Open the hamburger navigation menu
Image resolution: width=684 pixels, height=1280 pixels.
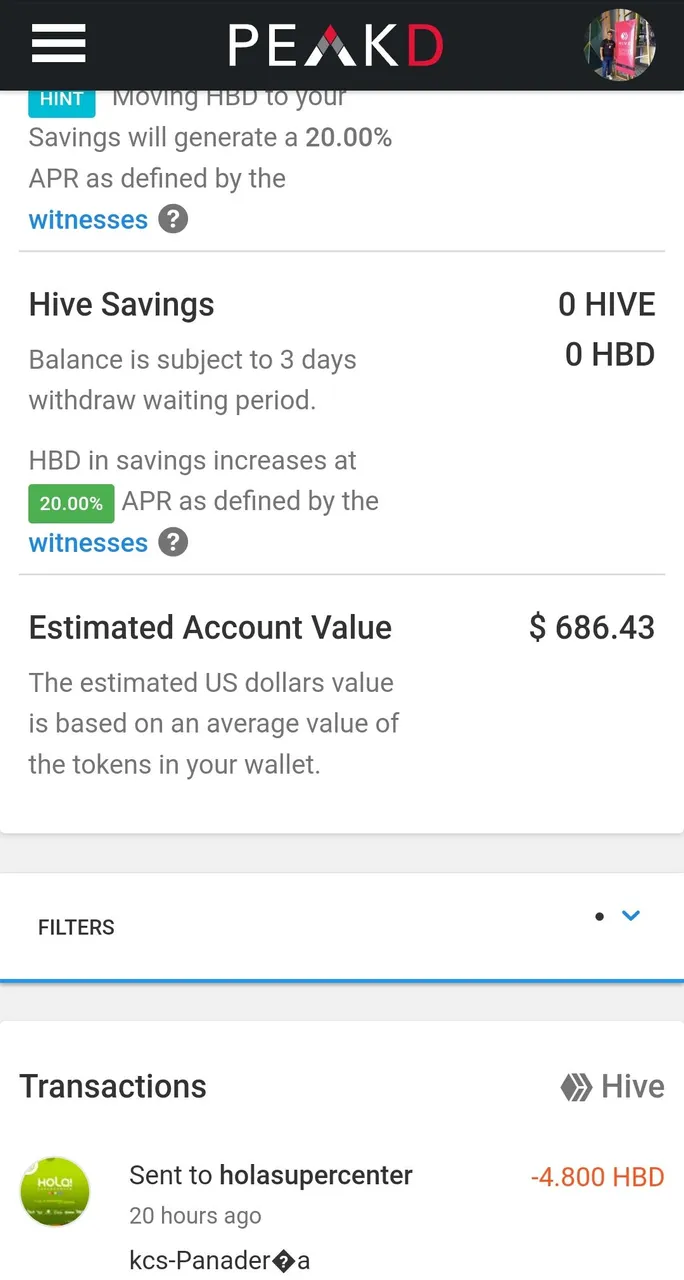click(x=58, y=44)
